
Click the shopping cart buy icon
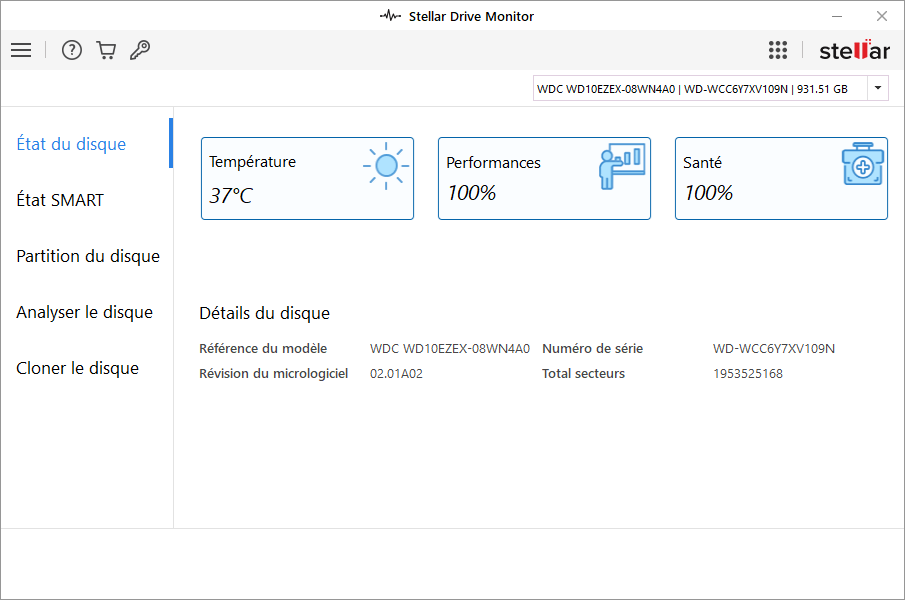(106, 50)
